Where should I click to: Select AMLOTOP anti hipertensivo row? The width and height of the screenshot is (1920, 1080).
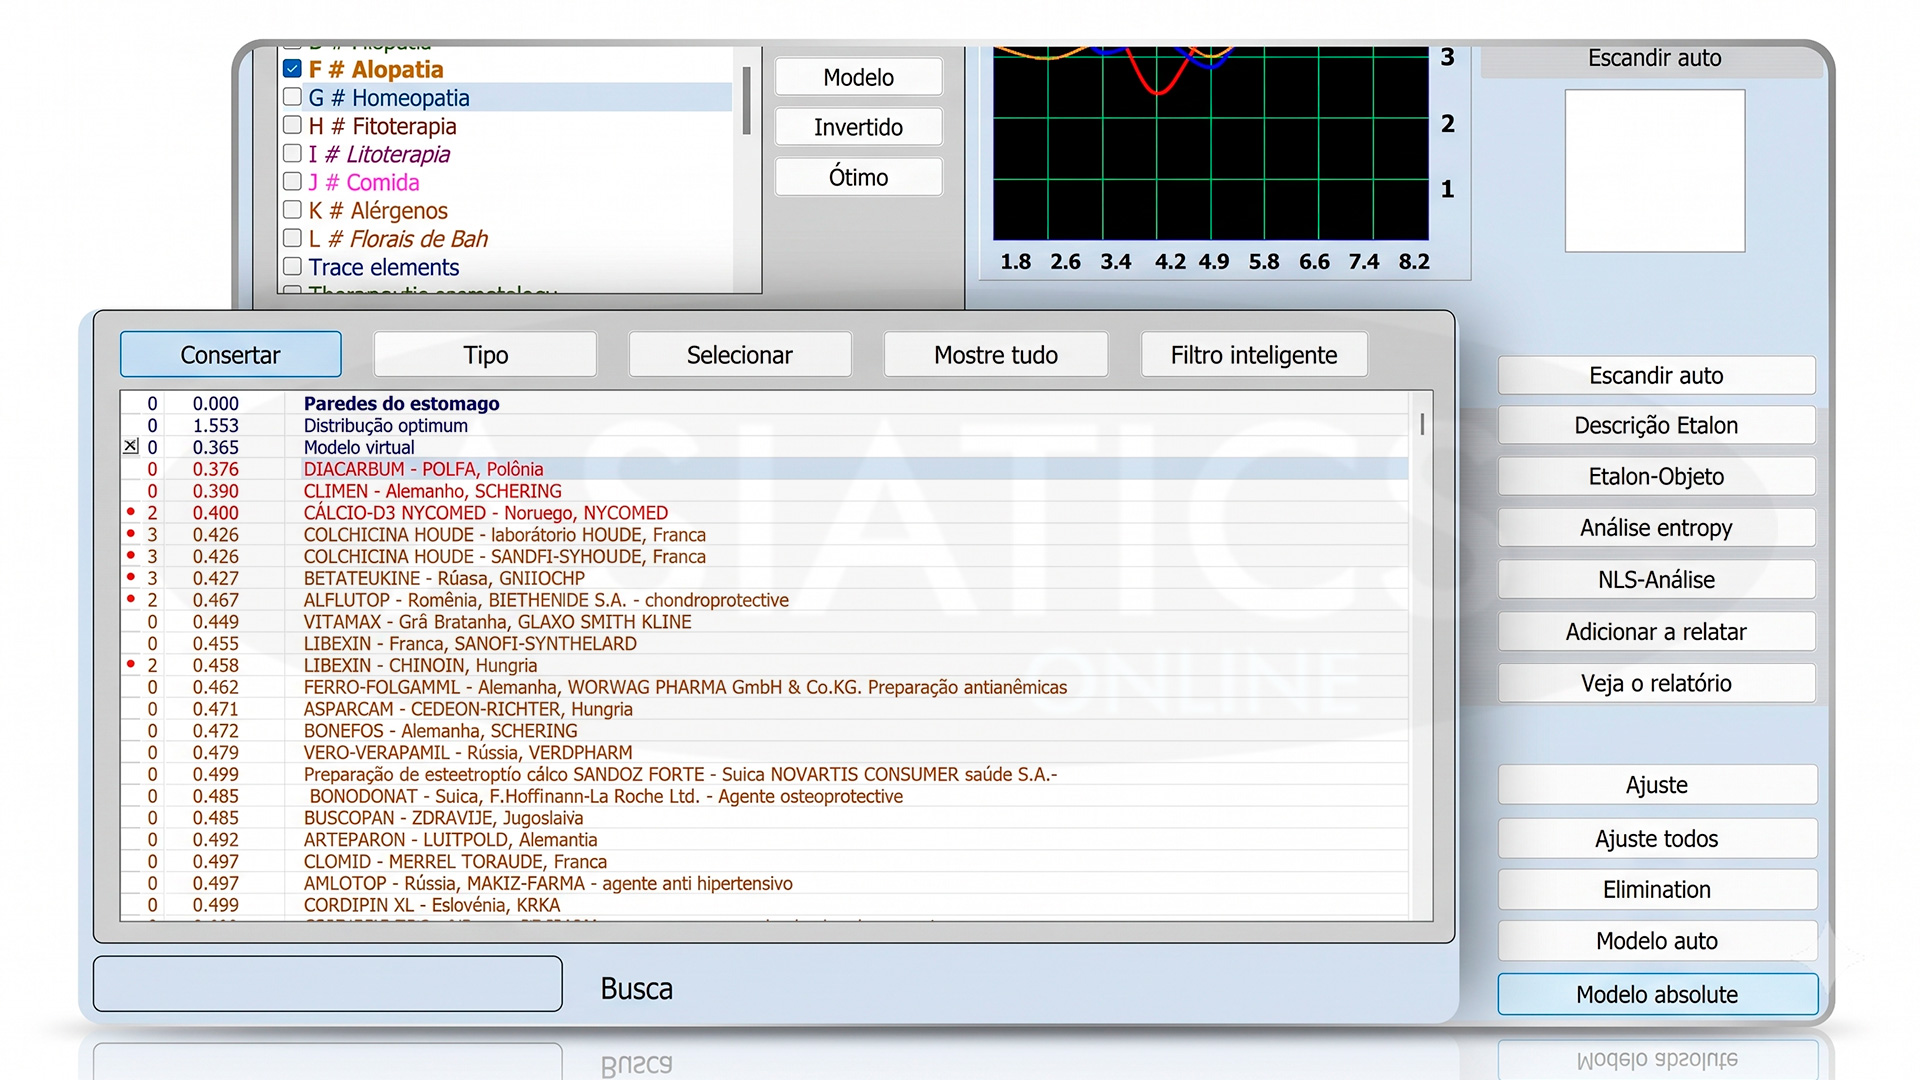pos(765,884)
